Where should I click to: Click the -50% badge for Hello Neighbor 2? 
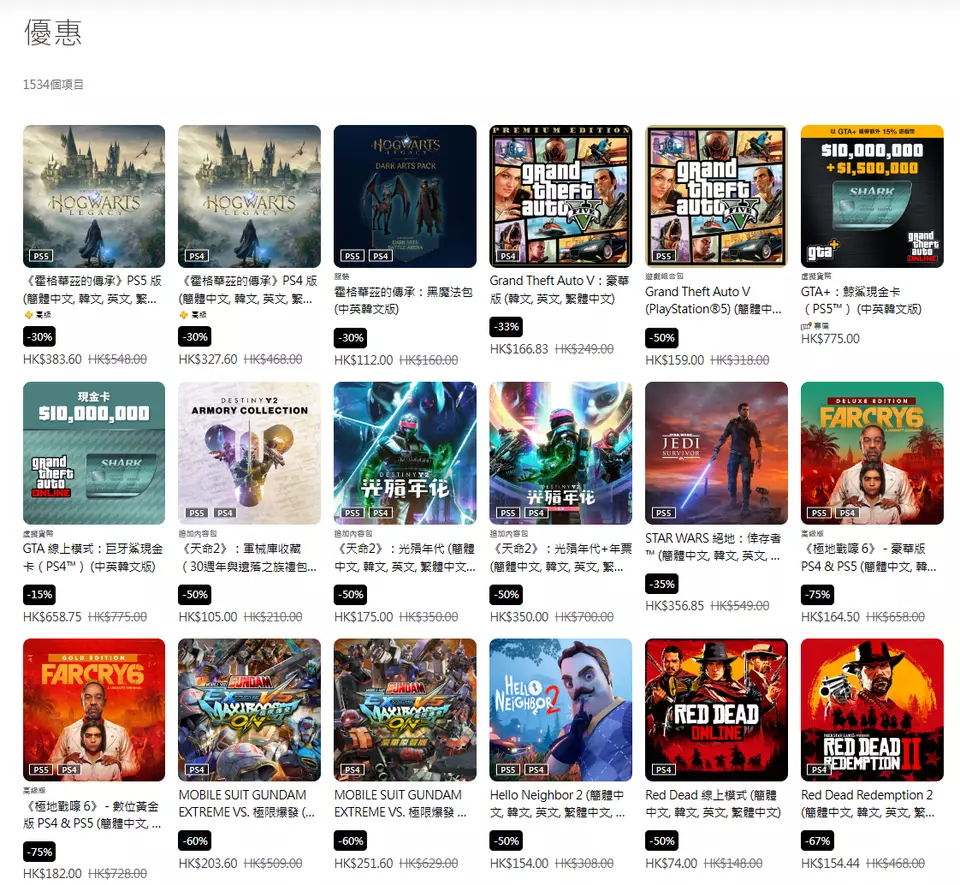[x=507, y=841]
